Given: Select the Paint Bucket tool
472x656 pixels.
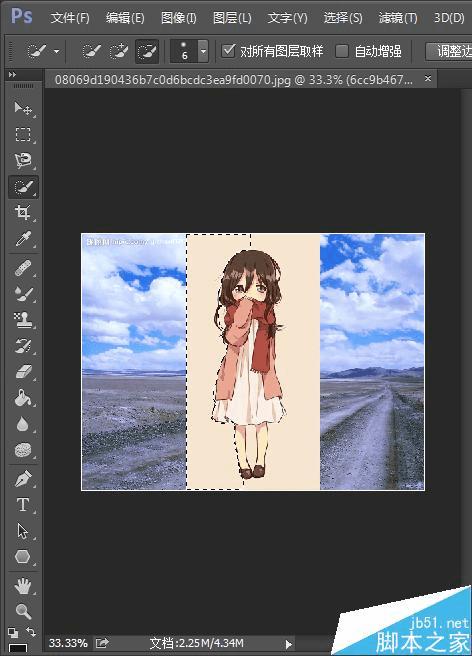Looking at the screenshot, I should [23, 398].
